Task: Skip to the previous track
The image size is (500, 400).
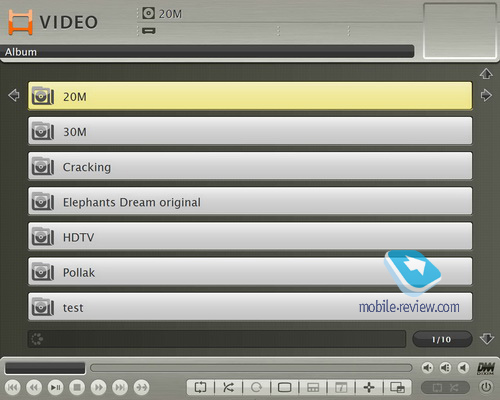Action: [x=13, y=387]
